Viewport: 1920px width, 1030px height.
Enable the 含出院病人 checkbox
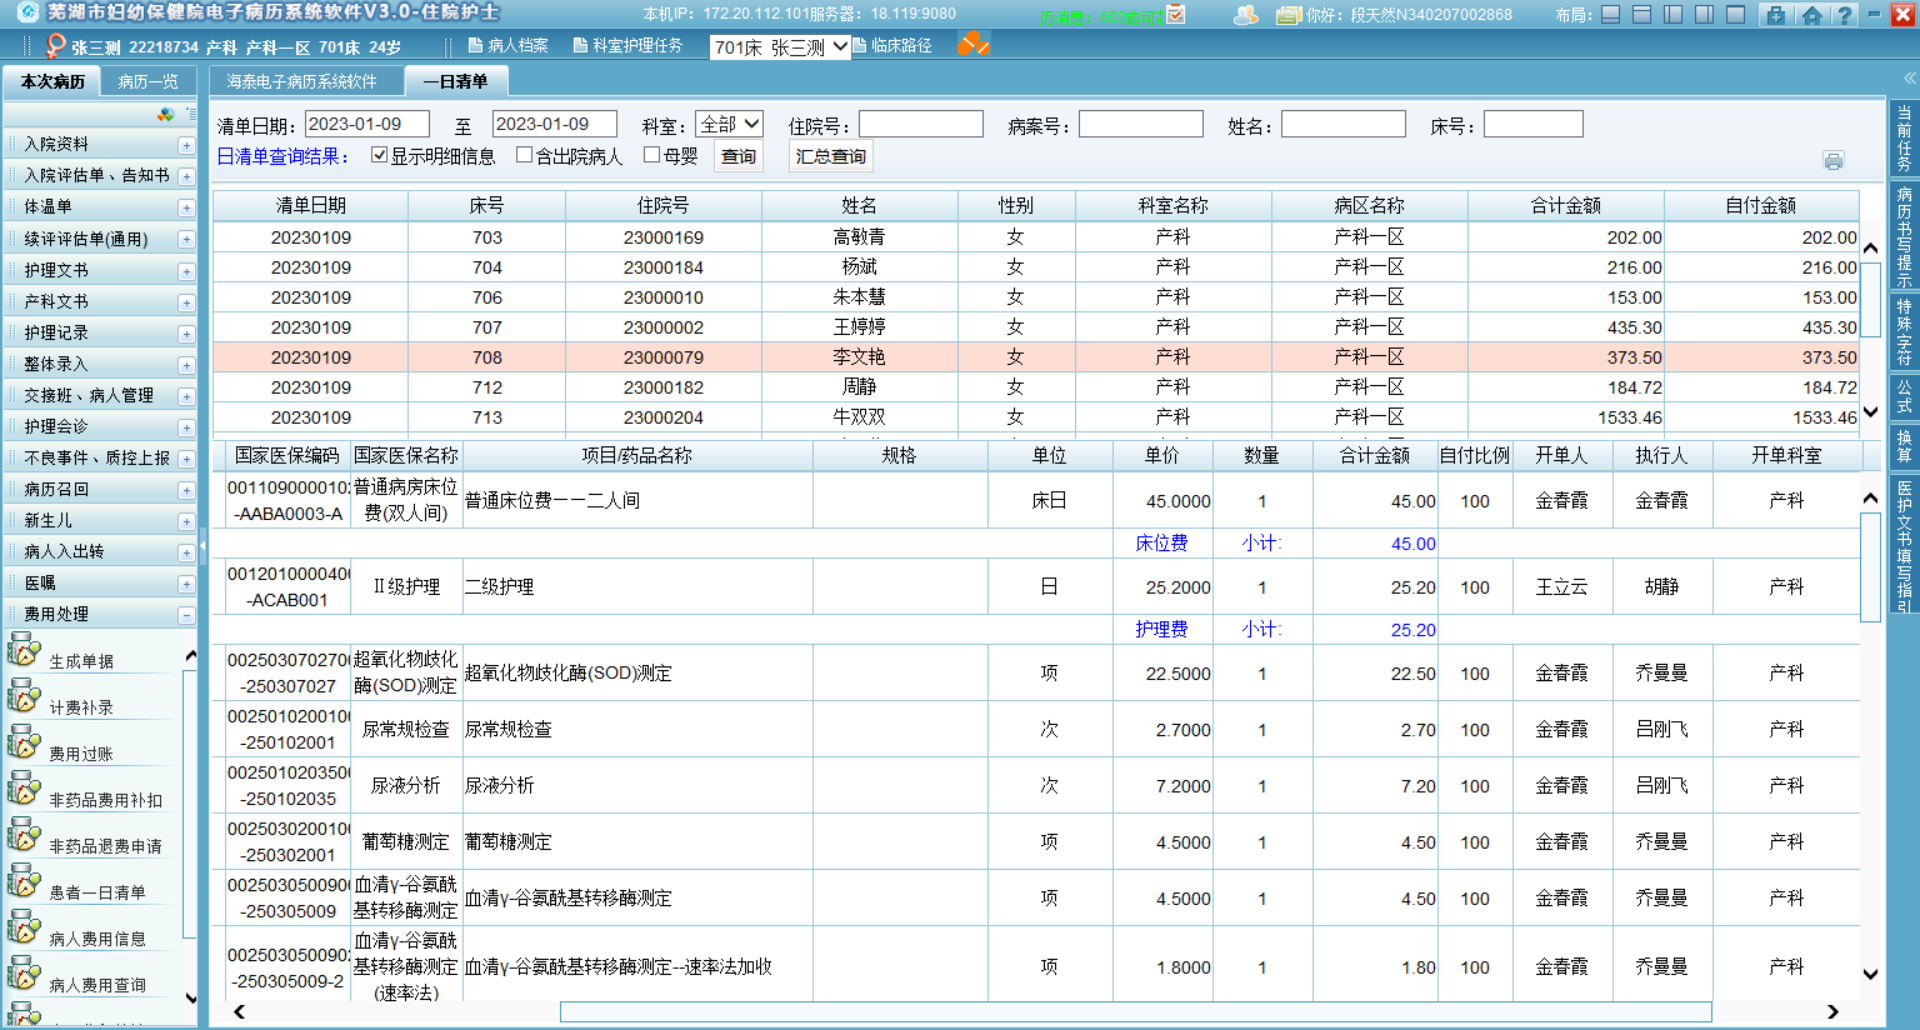tap(524, 155)
